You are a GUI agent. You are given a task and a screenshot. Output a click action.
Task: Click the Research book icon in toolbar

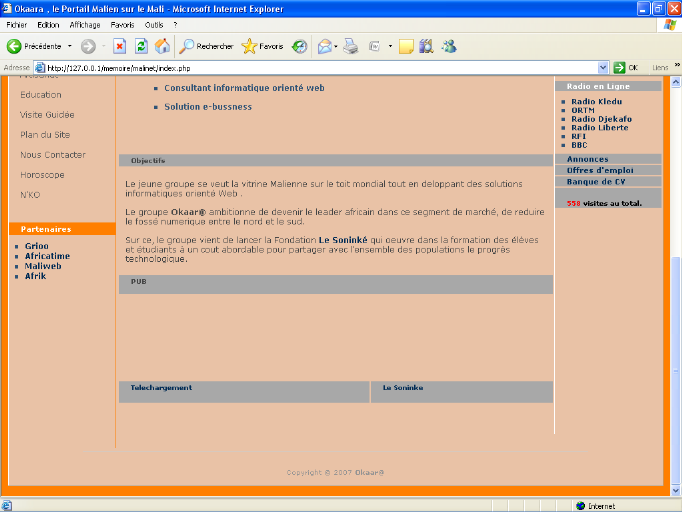click(426, 46)
